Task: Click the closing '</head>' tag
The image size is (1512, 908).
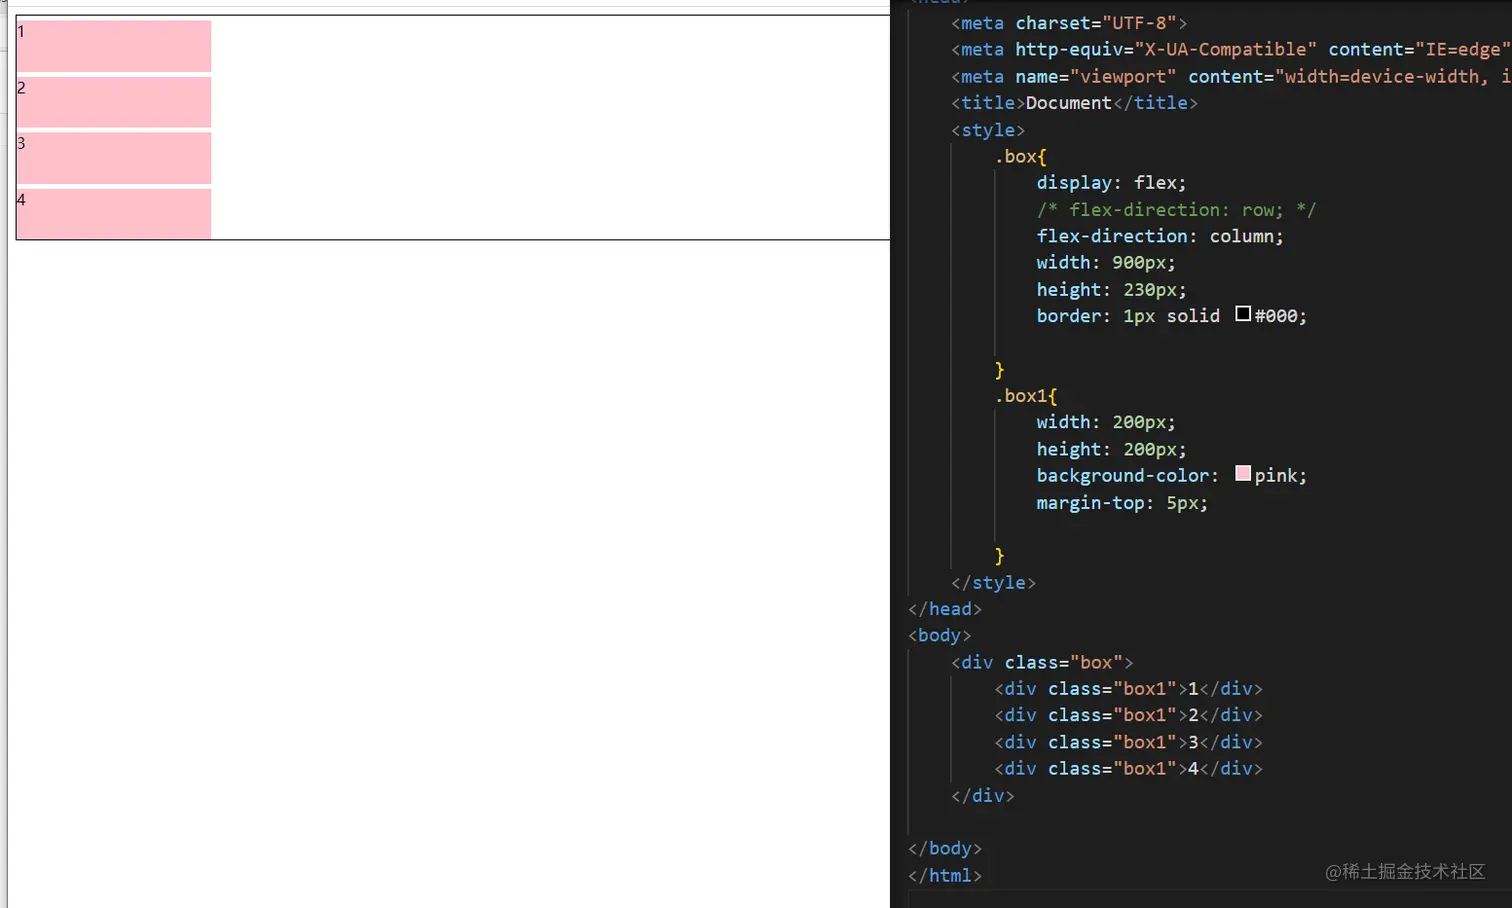Action: tap(945, 609)
